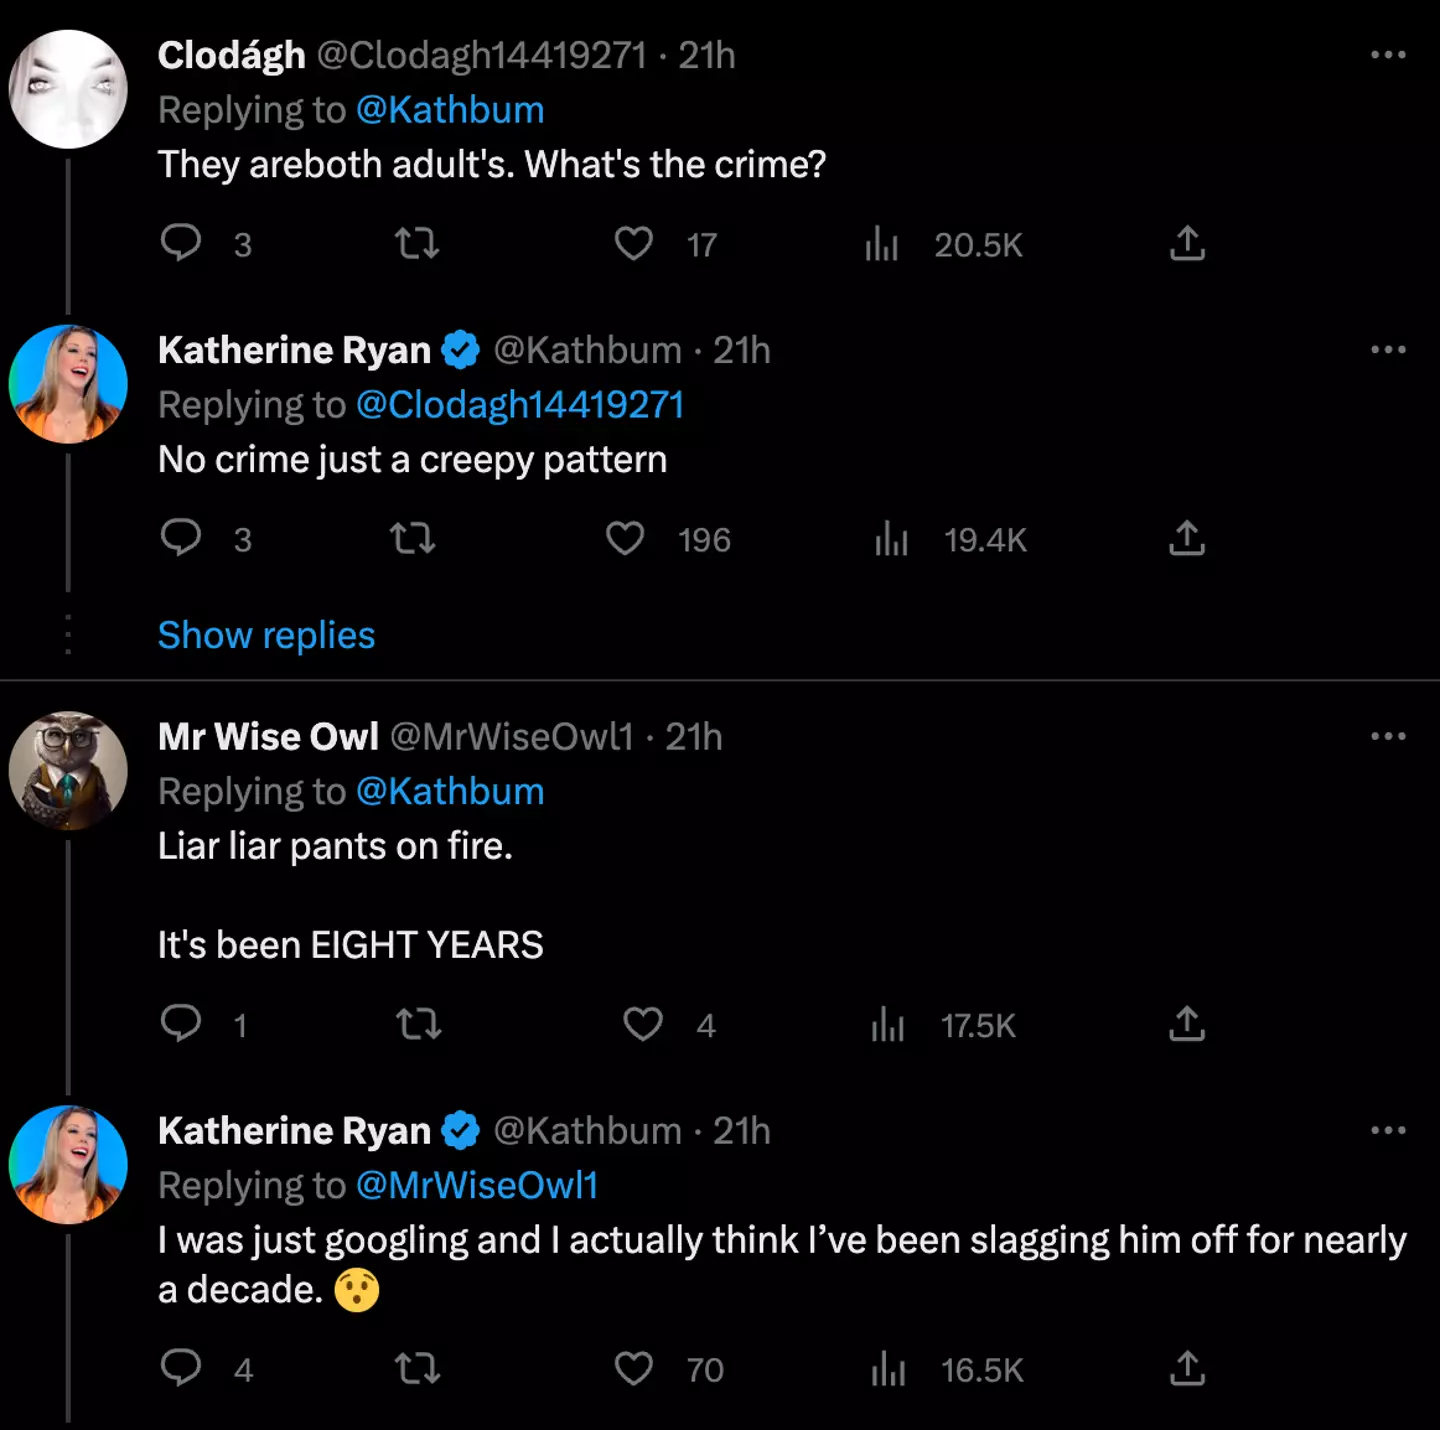
Task: Retweet Clodágh's 'What's the crime' tweet
Action: tap(417, 243)
